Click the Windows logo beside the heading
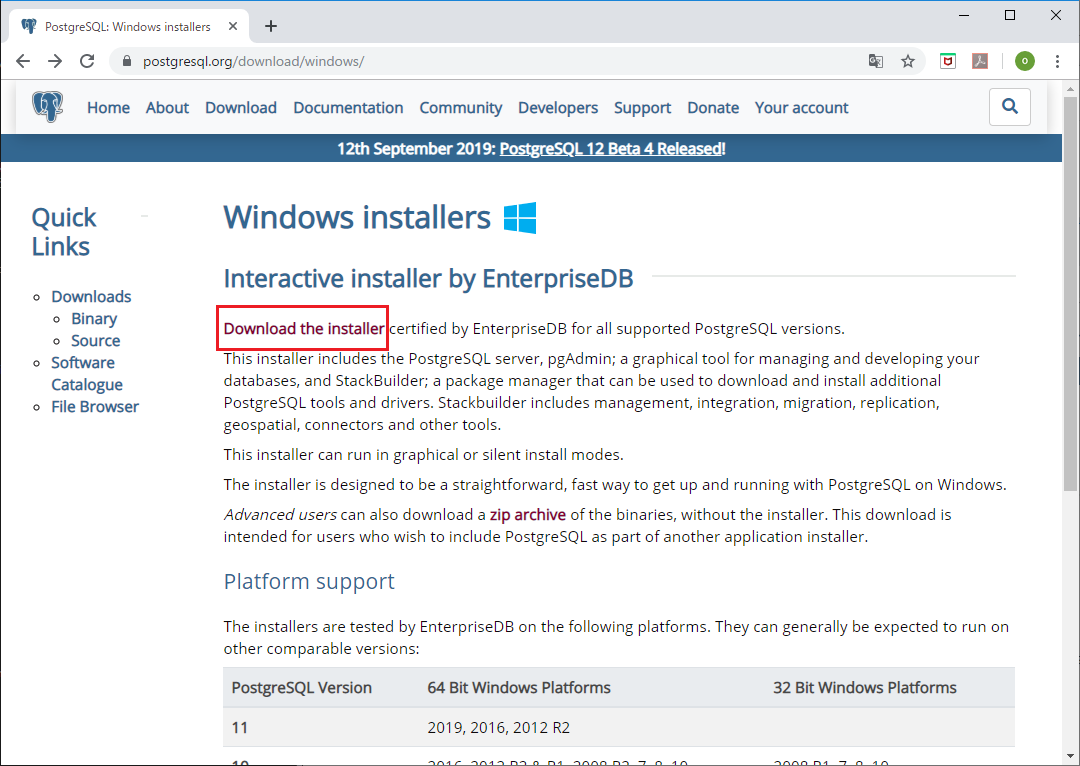The height and width of the screenshot is (766, 1080). point(520,218)
